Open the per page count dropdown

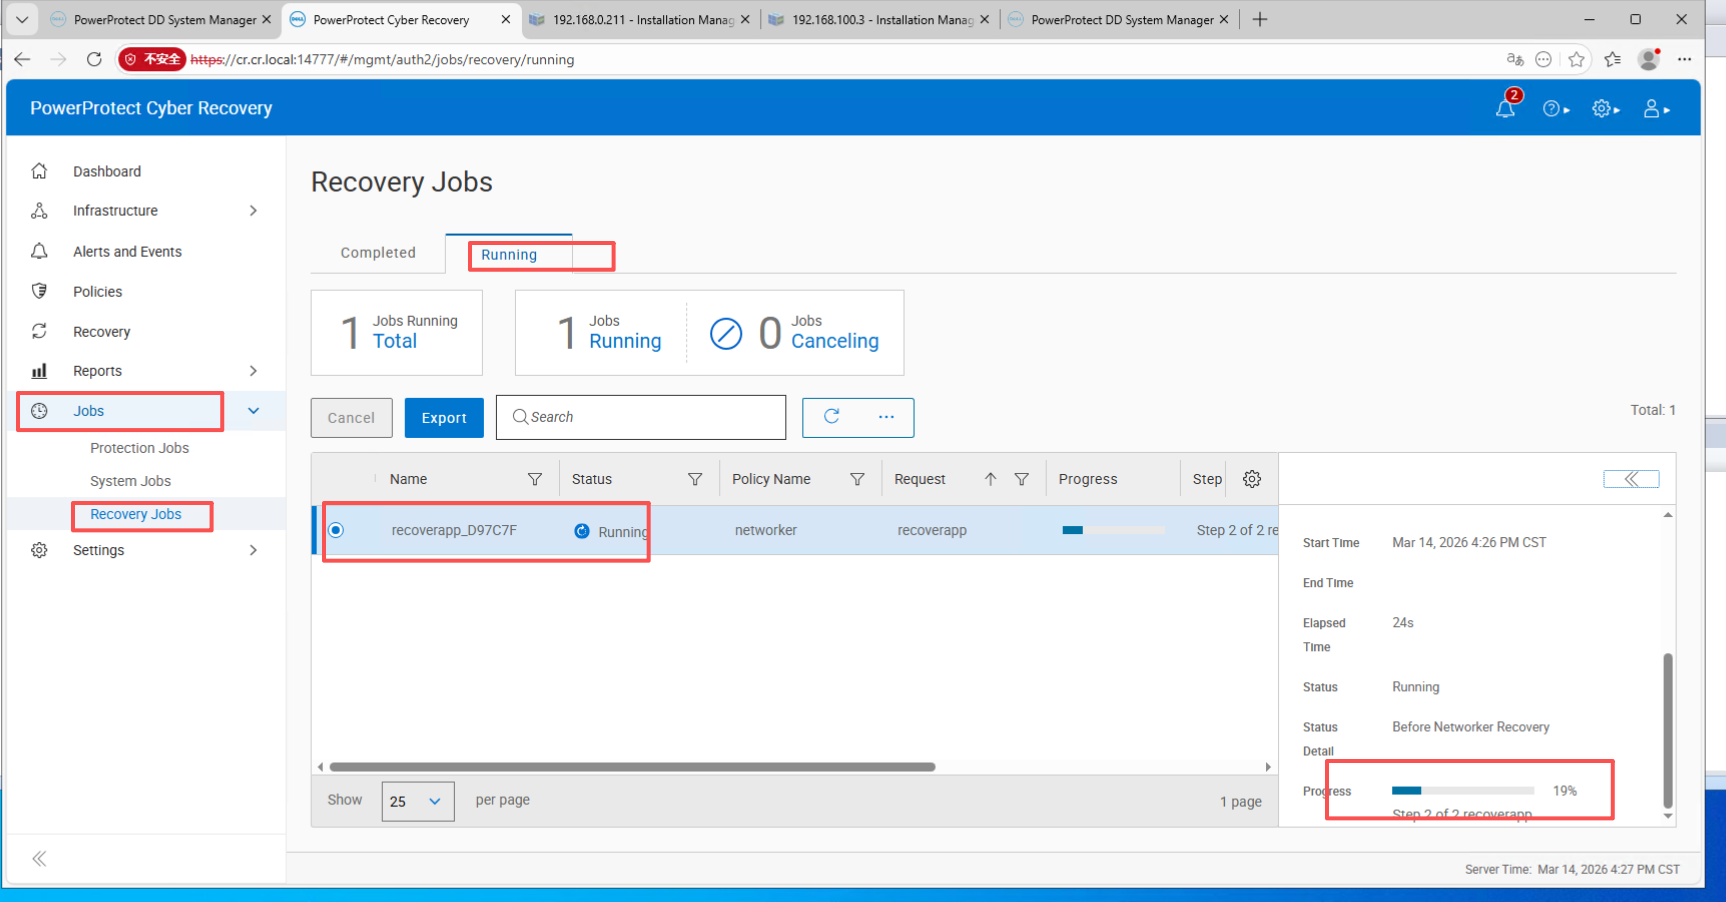[418, 801]
